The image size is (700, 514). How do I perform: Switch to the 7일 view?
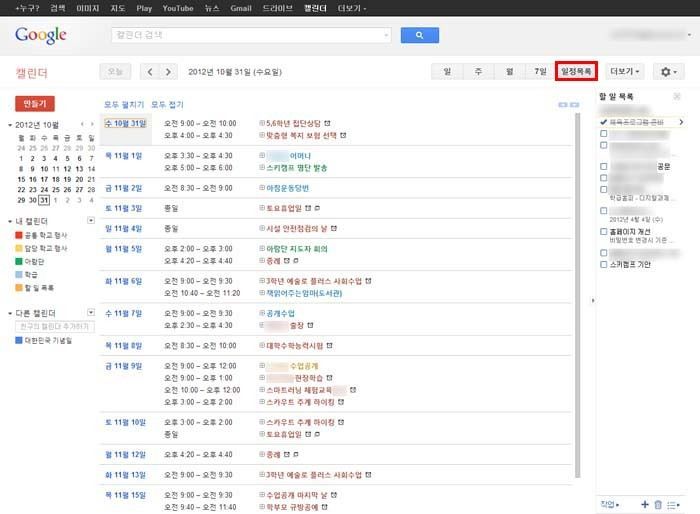(x=540, y=71)
